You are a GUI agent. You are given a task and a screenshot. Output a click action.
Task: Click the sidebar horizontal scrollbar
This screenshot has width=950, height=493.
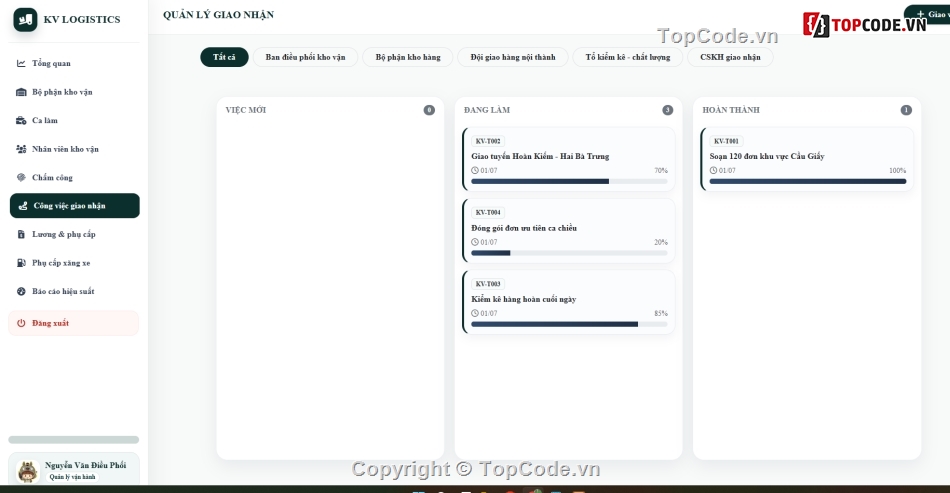tap(73, 440)
